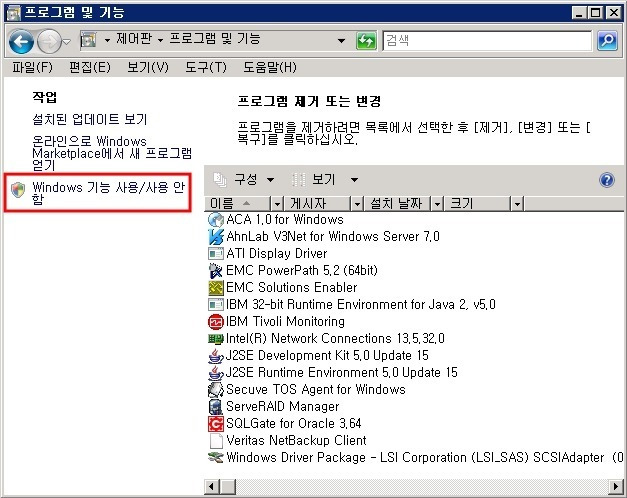Open the 게시자 column filter dropdown arrow
627x498 pixels.
(357, 204)
